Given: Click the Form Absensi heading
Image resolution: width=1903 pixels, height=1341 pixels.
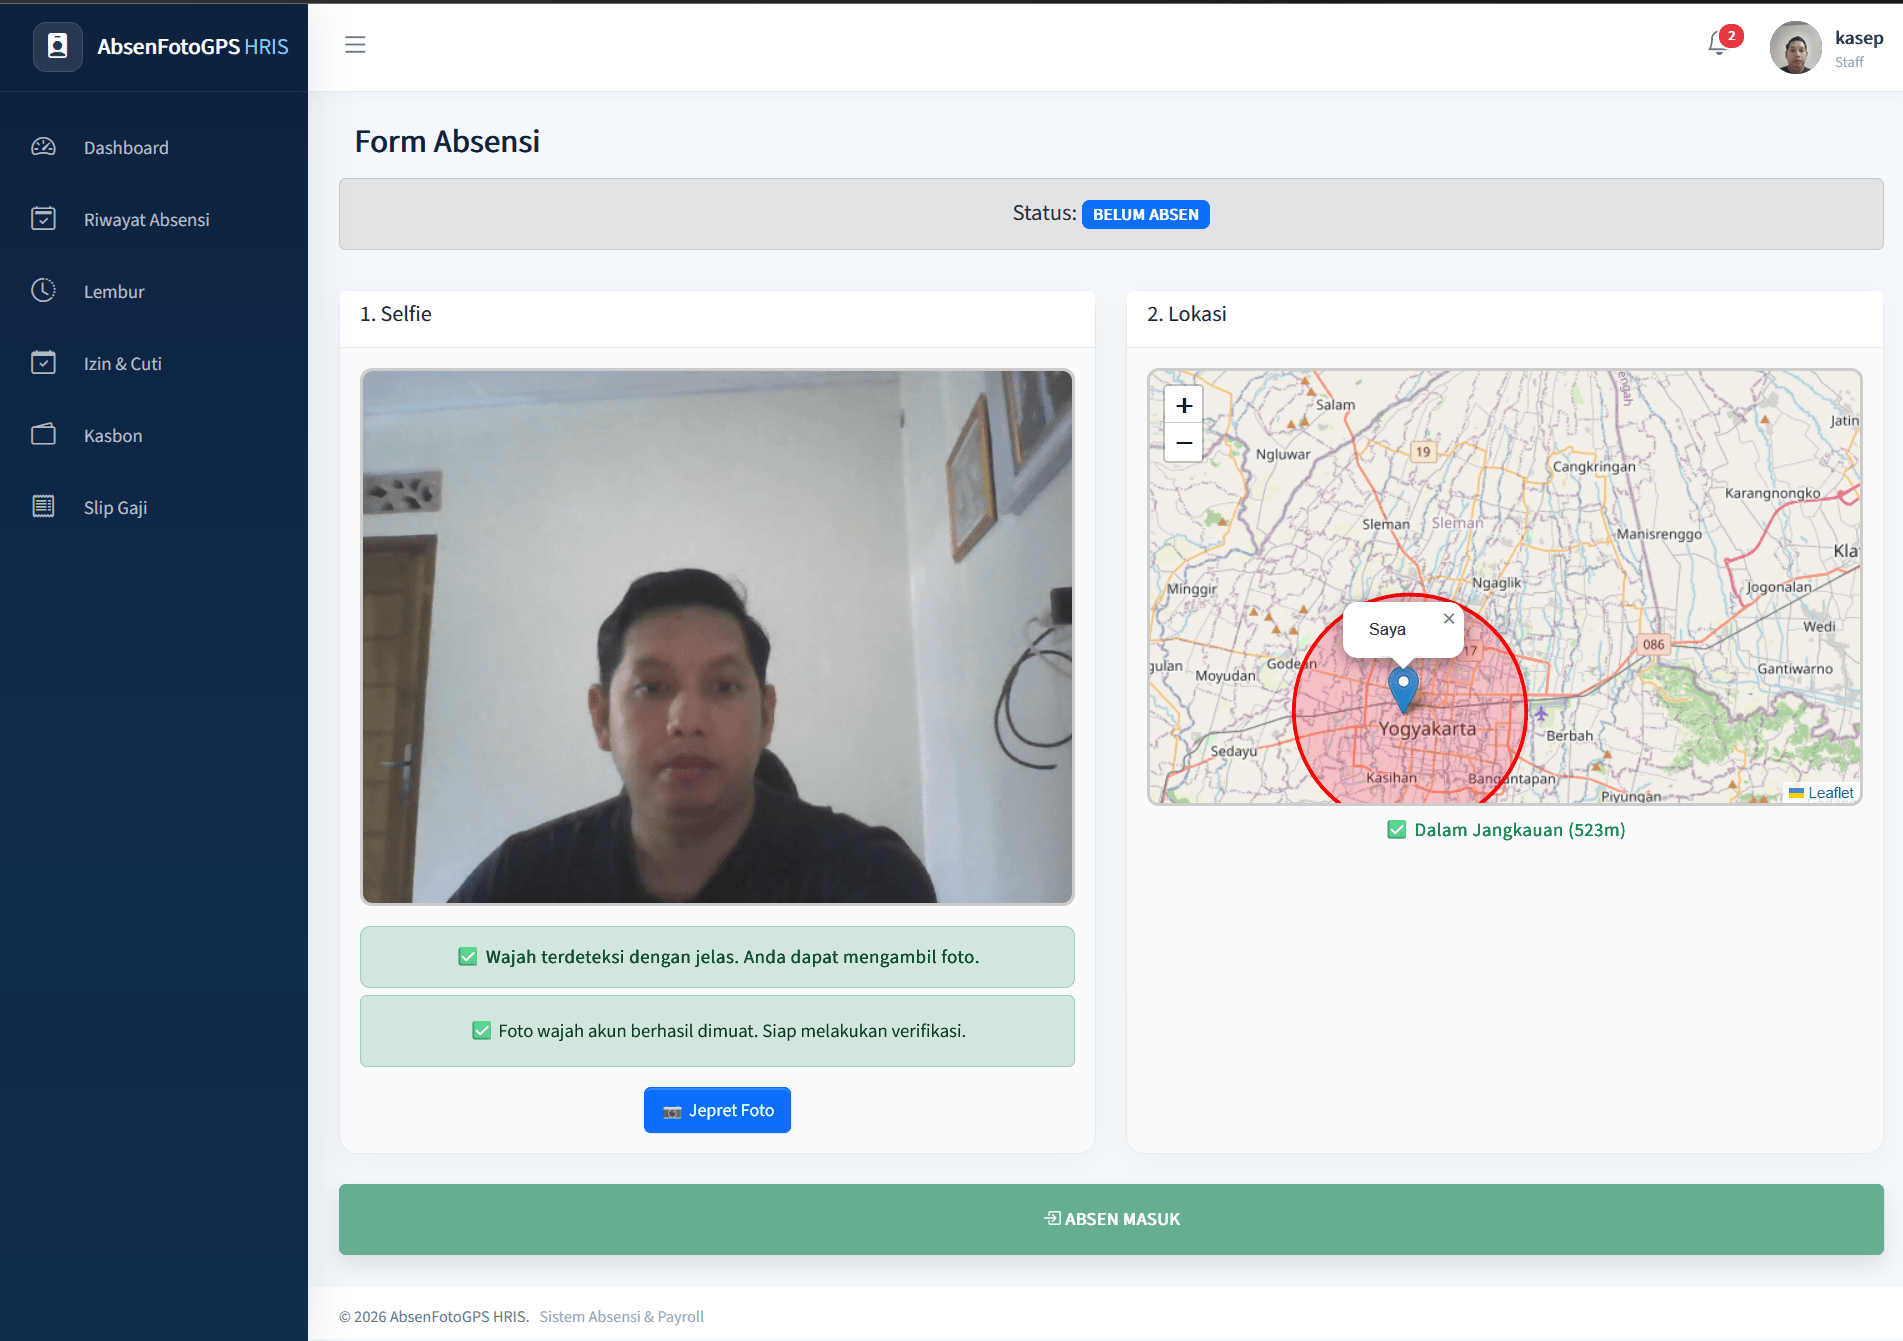Looking at the screenshot, I should tap(447, 142).
